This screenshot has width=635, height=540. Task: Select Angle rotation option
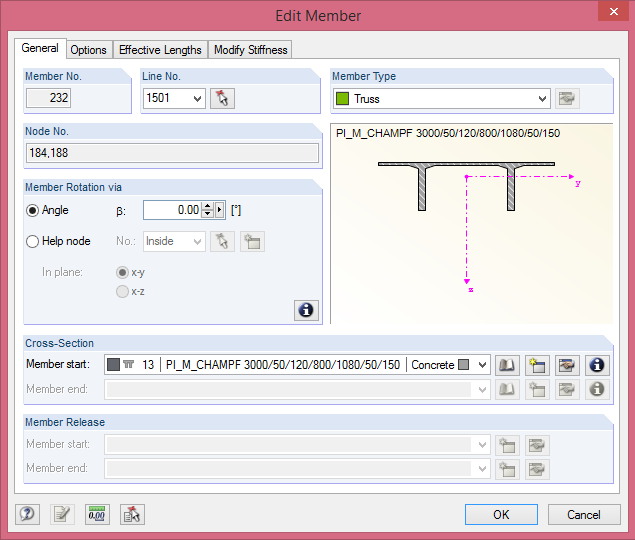click(x=32, y=211)
